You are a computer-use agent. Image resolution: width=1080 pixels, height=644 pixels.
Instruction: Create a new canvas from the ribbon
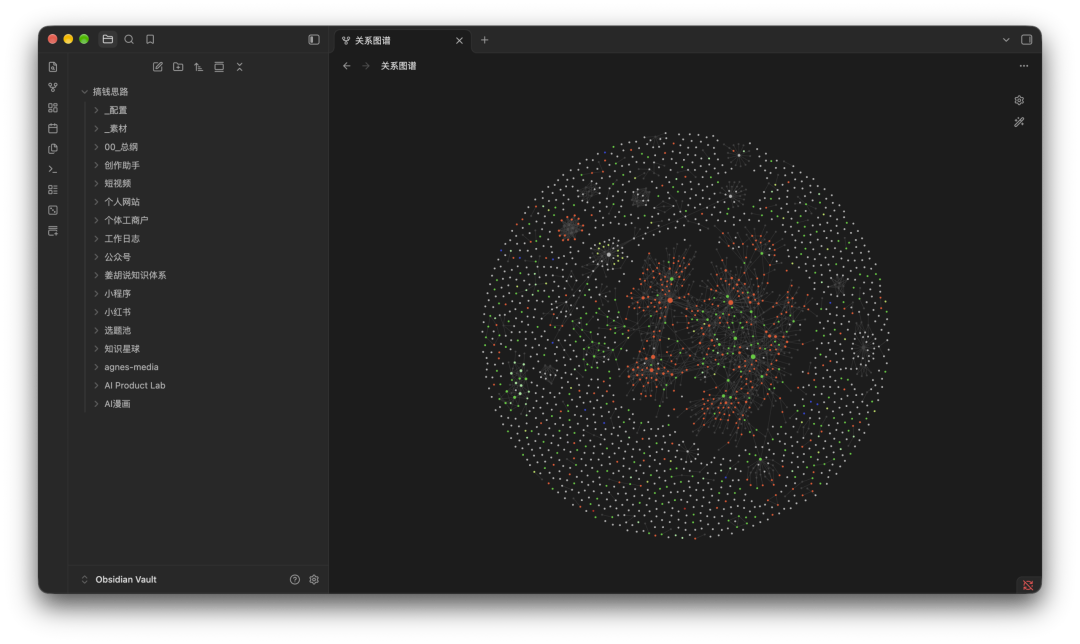(x=53, y=108)
